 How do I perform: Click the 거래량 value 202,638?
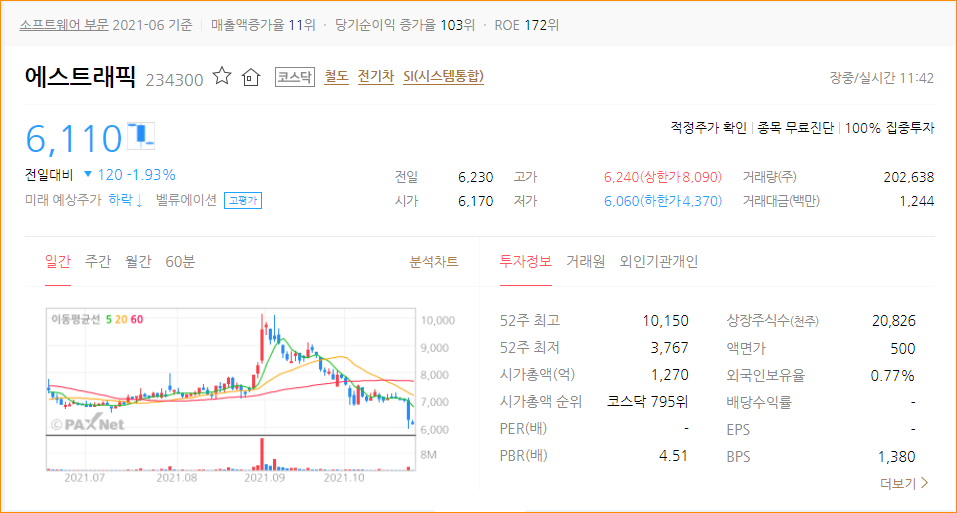tap(909, 177)
